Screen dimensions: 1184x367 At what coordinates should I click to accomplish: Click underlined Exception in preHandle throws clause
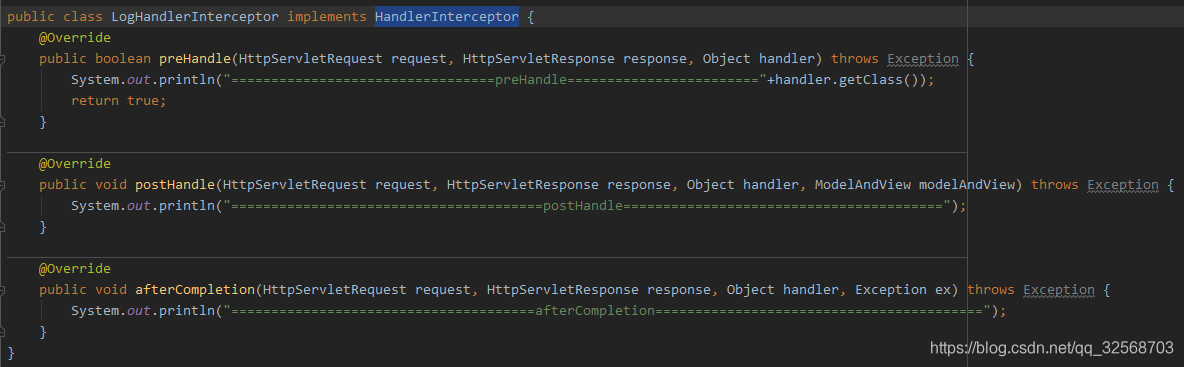pos(923,59)
